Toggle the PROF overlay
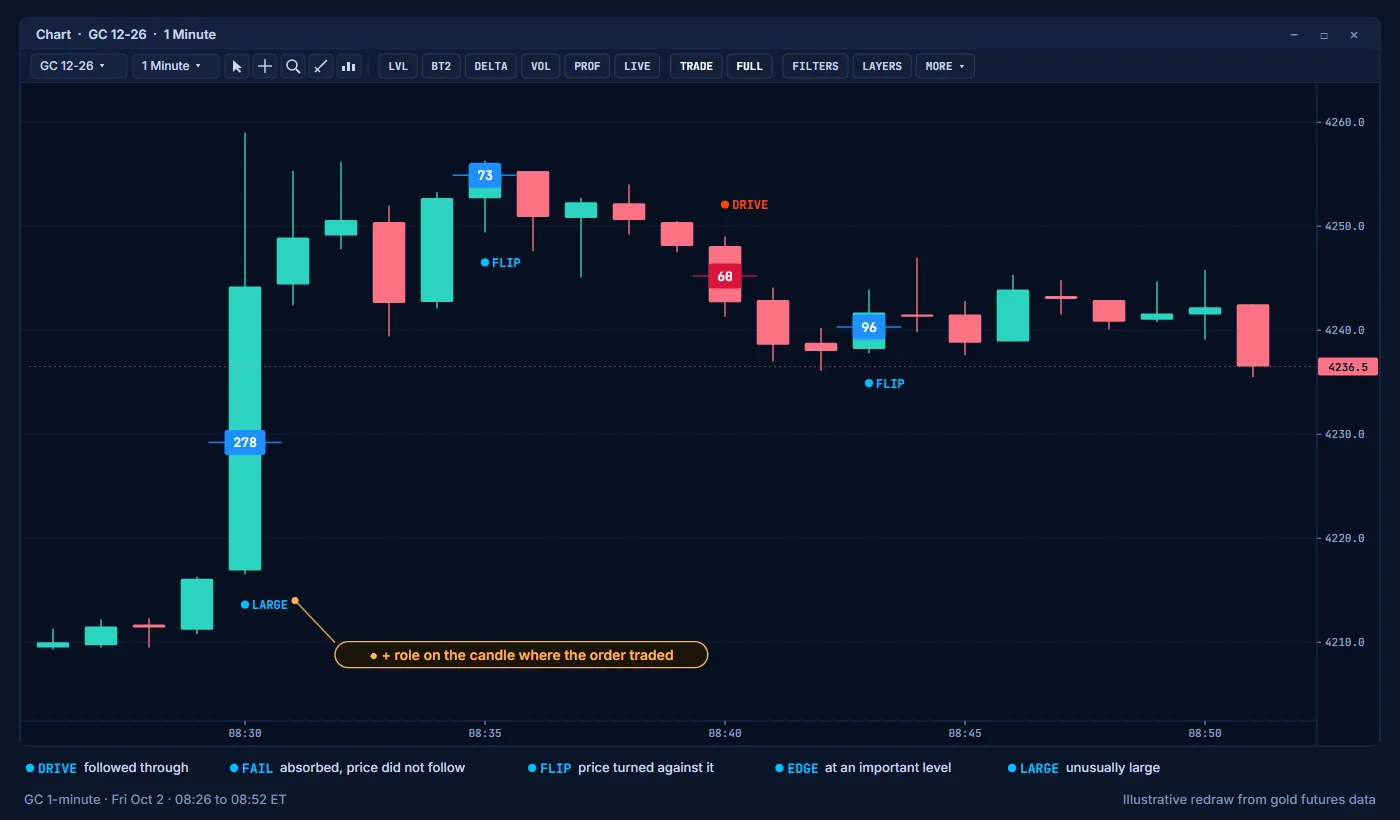This screenshot has height=820, width=1400. point(588,66)
